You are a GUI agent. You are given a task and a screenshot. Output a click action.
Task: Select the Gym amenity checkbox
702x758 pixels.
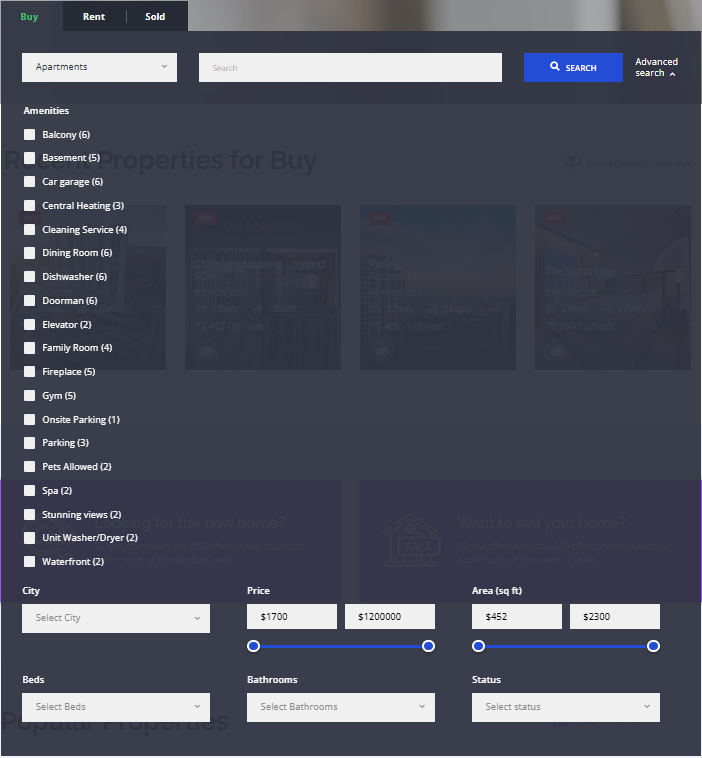click(x=30, y=396)
